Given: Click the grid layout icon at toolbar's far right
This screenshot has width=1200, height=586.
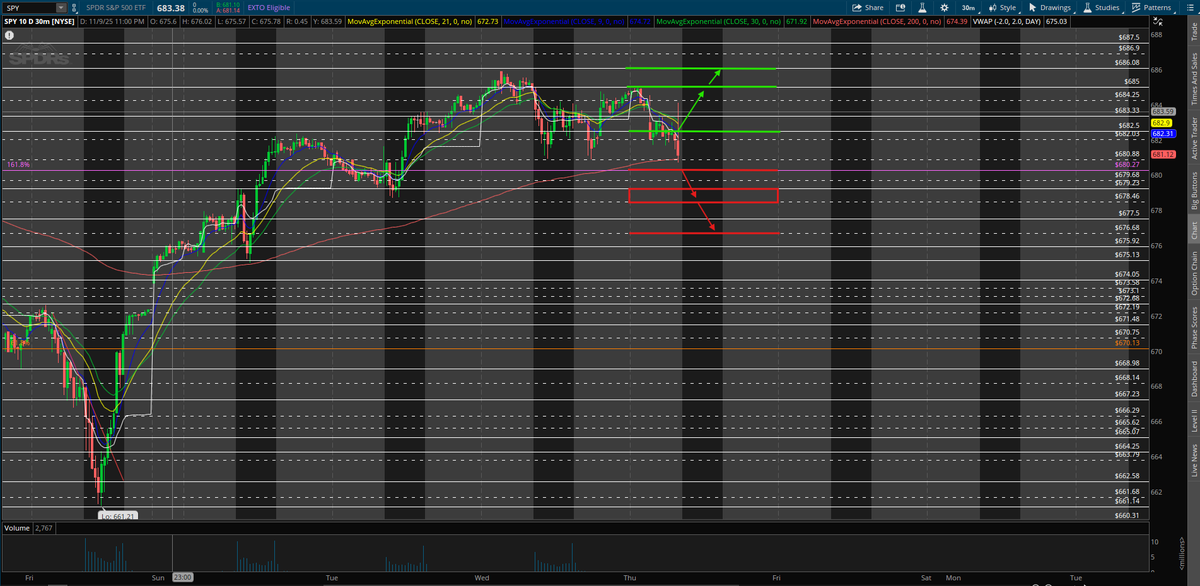Looking at the screenshot, I should [1189, 9].
